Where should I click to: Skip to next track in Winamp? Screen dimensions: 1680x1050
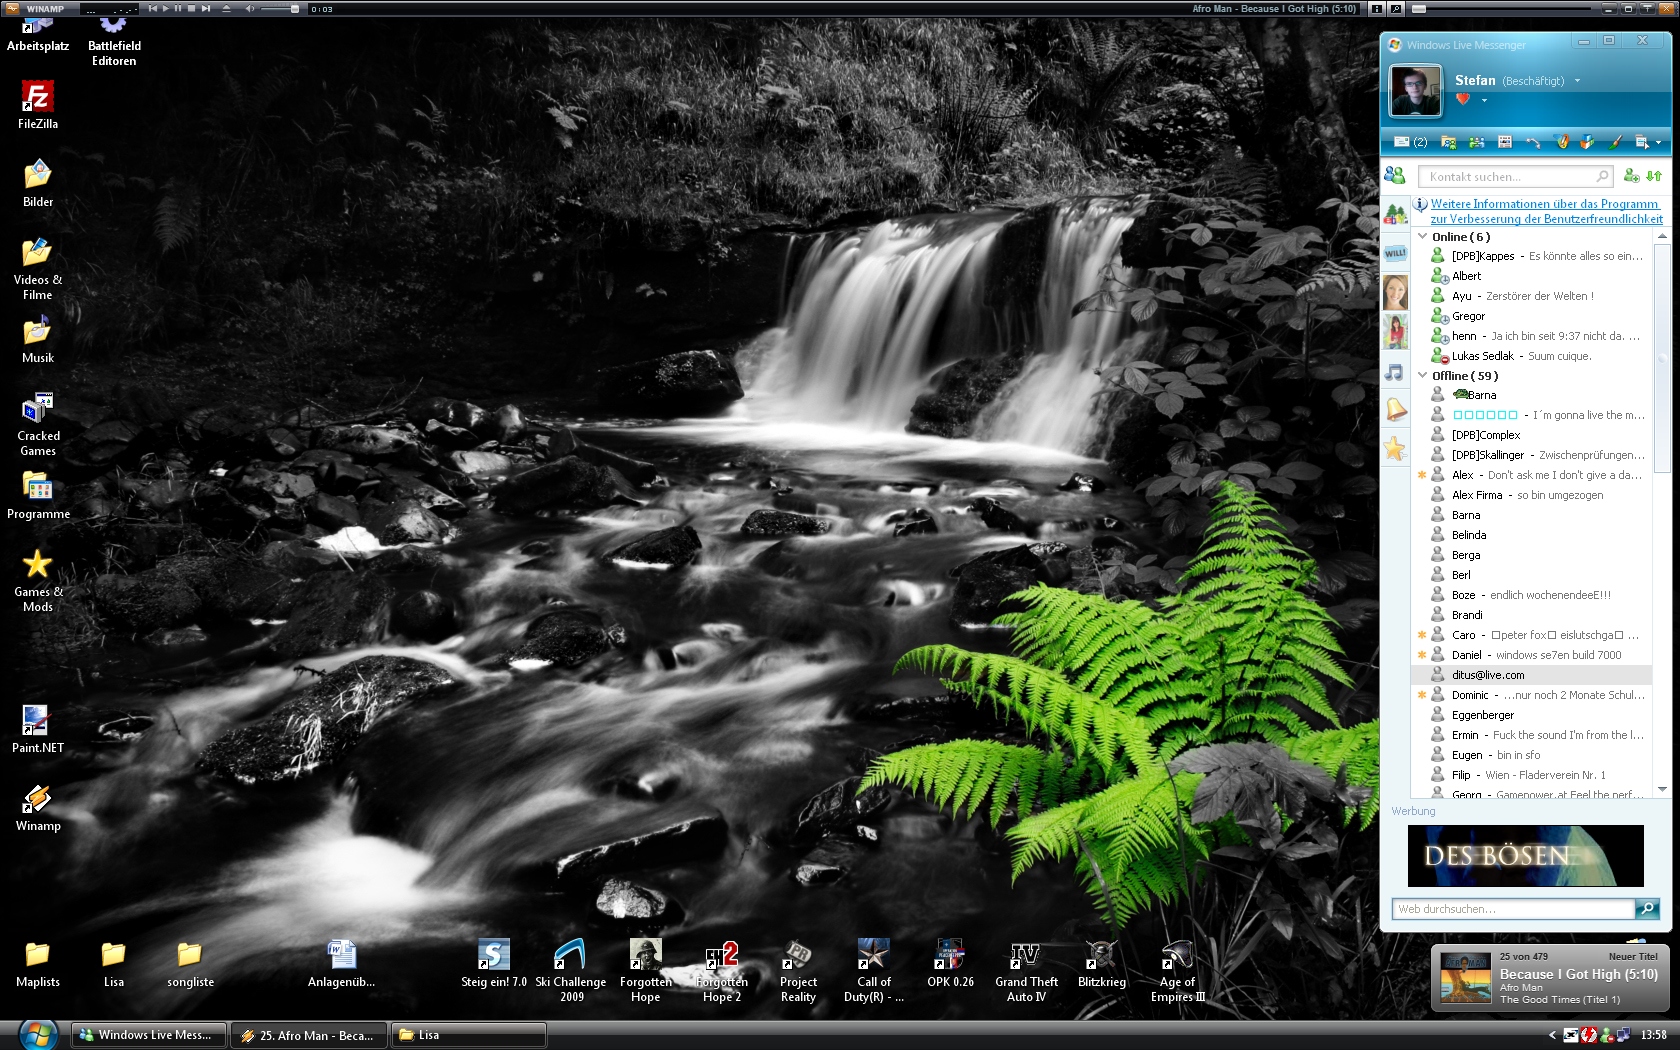click(206, 8)
